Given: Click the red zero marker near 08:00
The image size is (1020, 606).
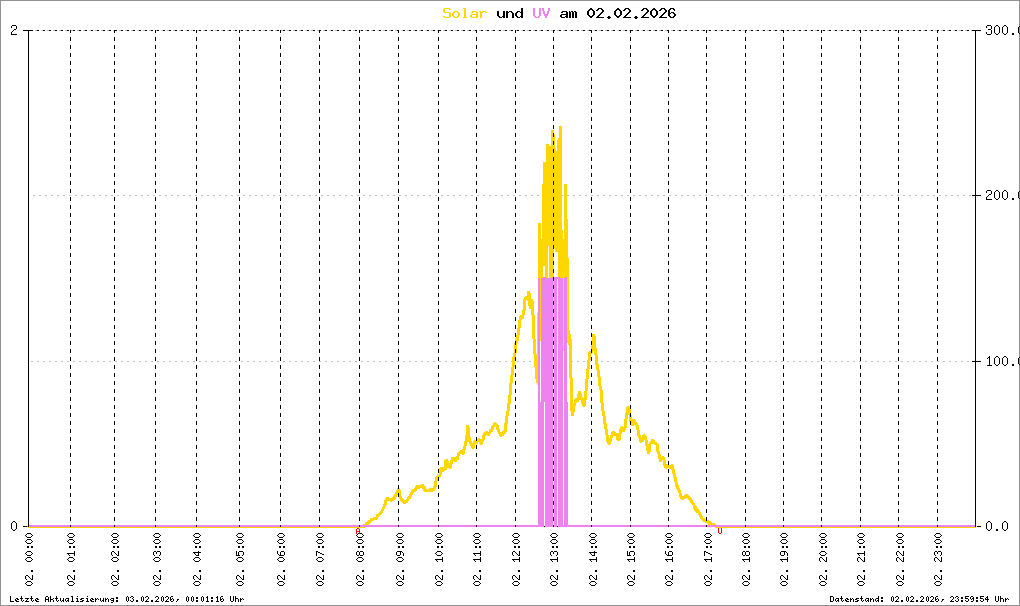Looking at the screenshot, I should click(x=358, y=530).
